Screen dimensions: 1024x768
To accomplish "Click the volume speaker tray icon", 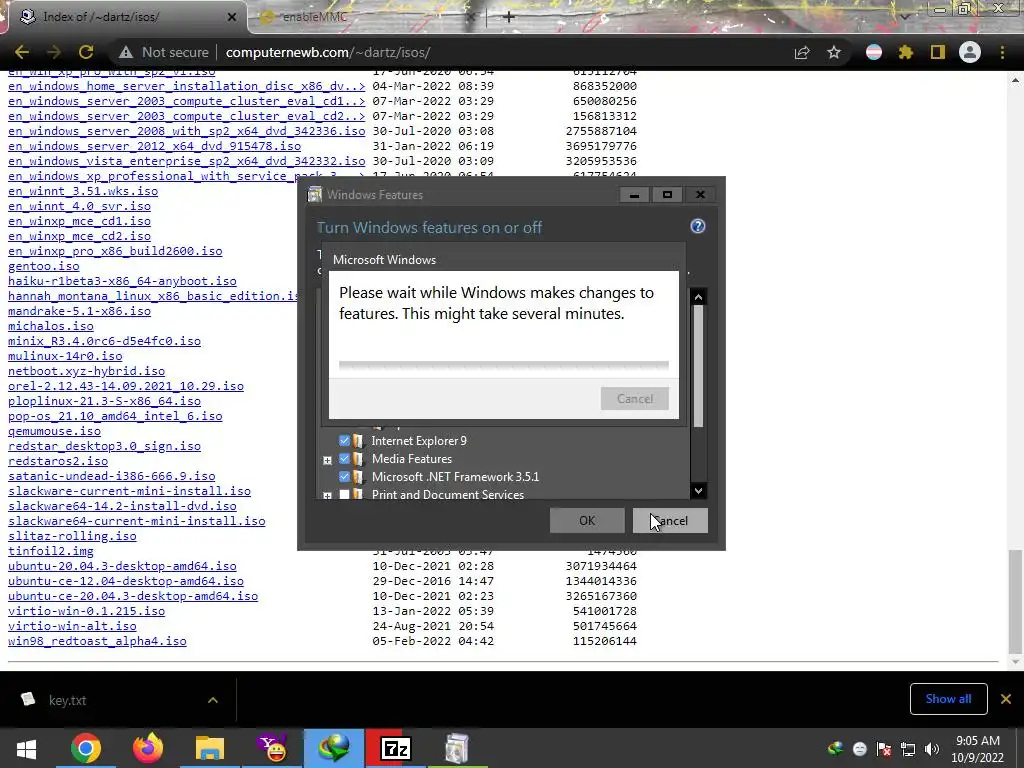I will pos(932,749).
